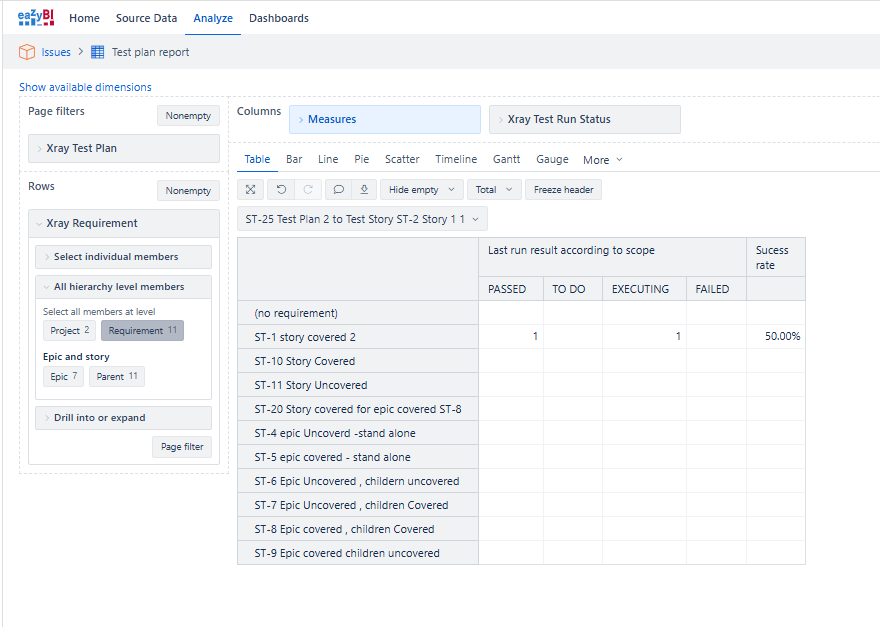The height and width of the screenshot is (627, 880).
Task: Undo the last report change
Action: (x=281, y=190)
